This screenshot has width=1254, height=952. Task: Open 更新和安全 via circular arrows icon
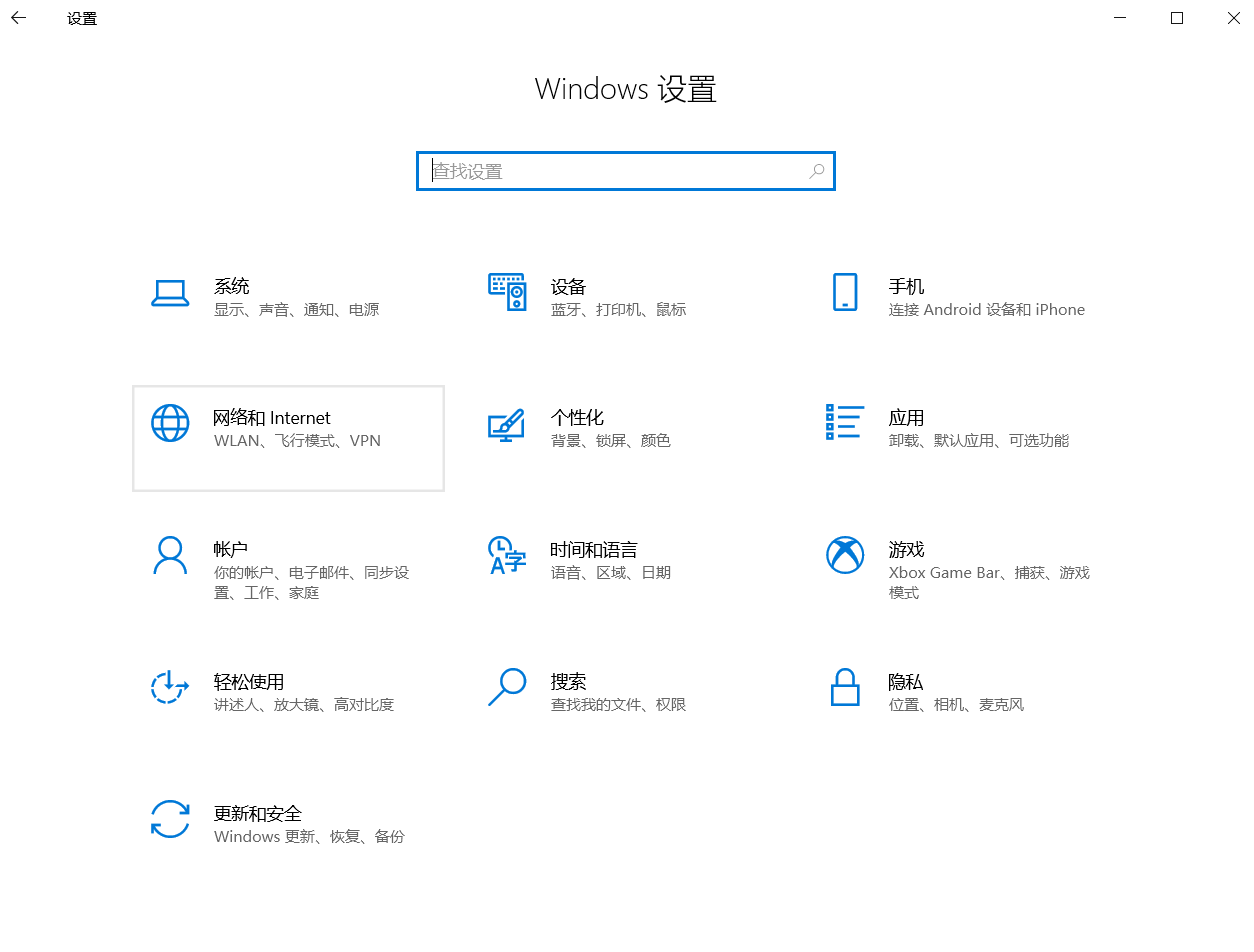[170, 819]
